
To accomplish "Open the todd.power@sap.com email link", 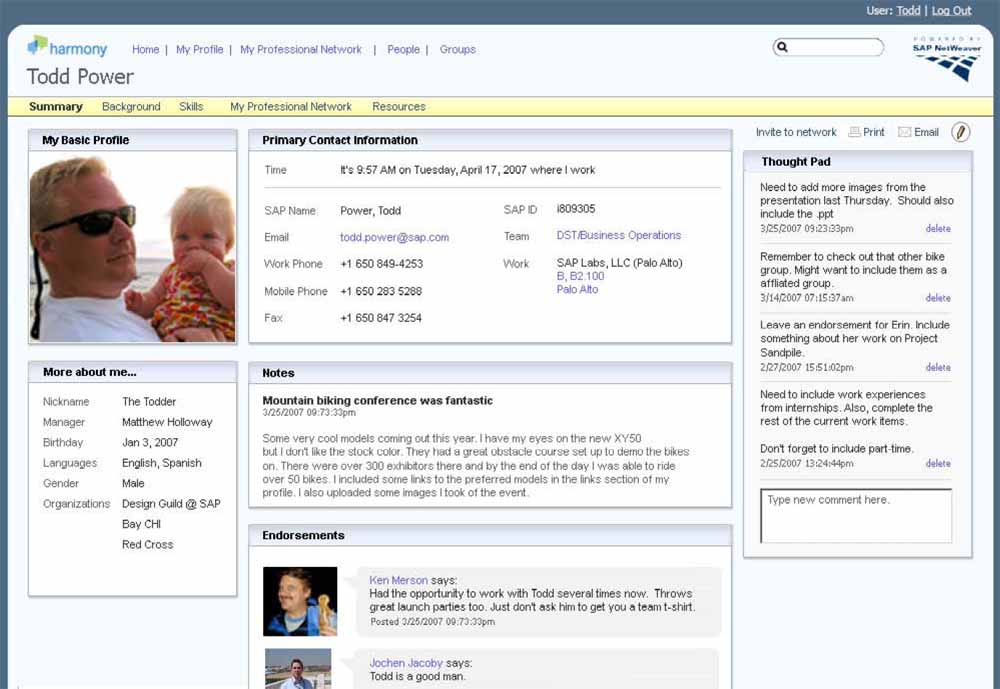I will point(394,238).
